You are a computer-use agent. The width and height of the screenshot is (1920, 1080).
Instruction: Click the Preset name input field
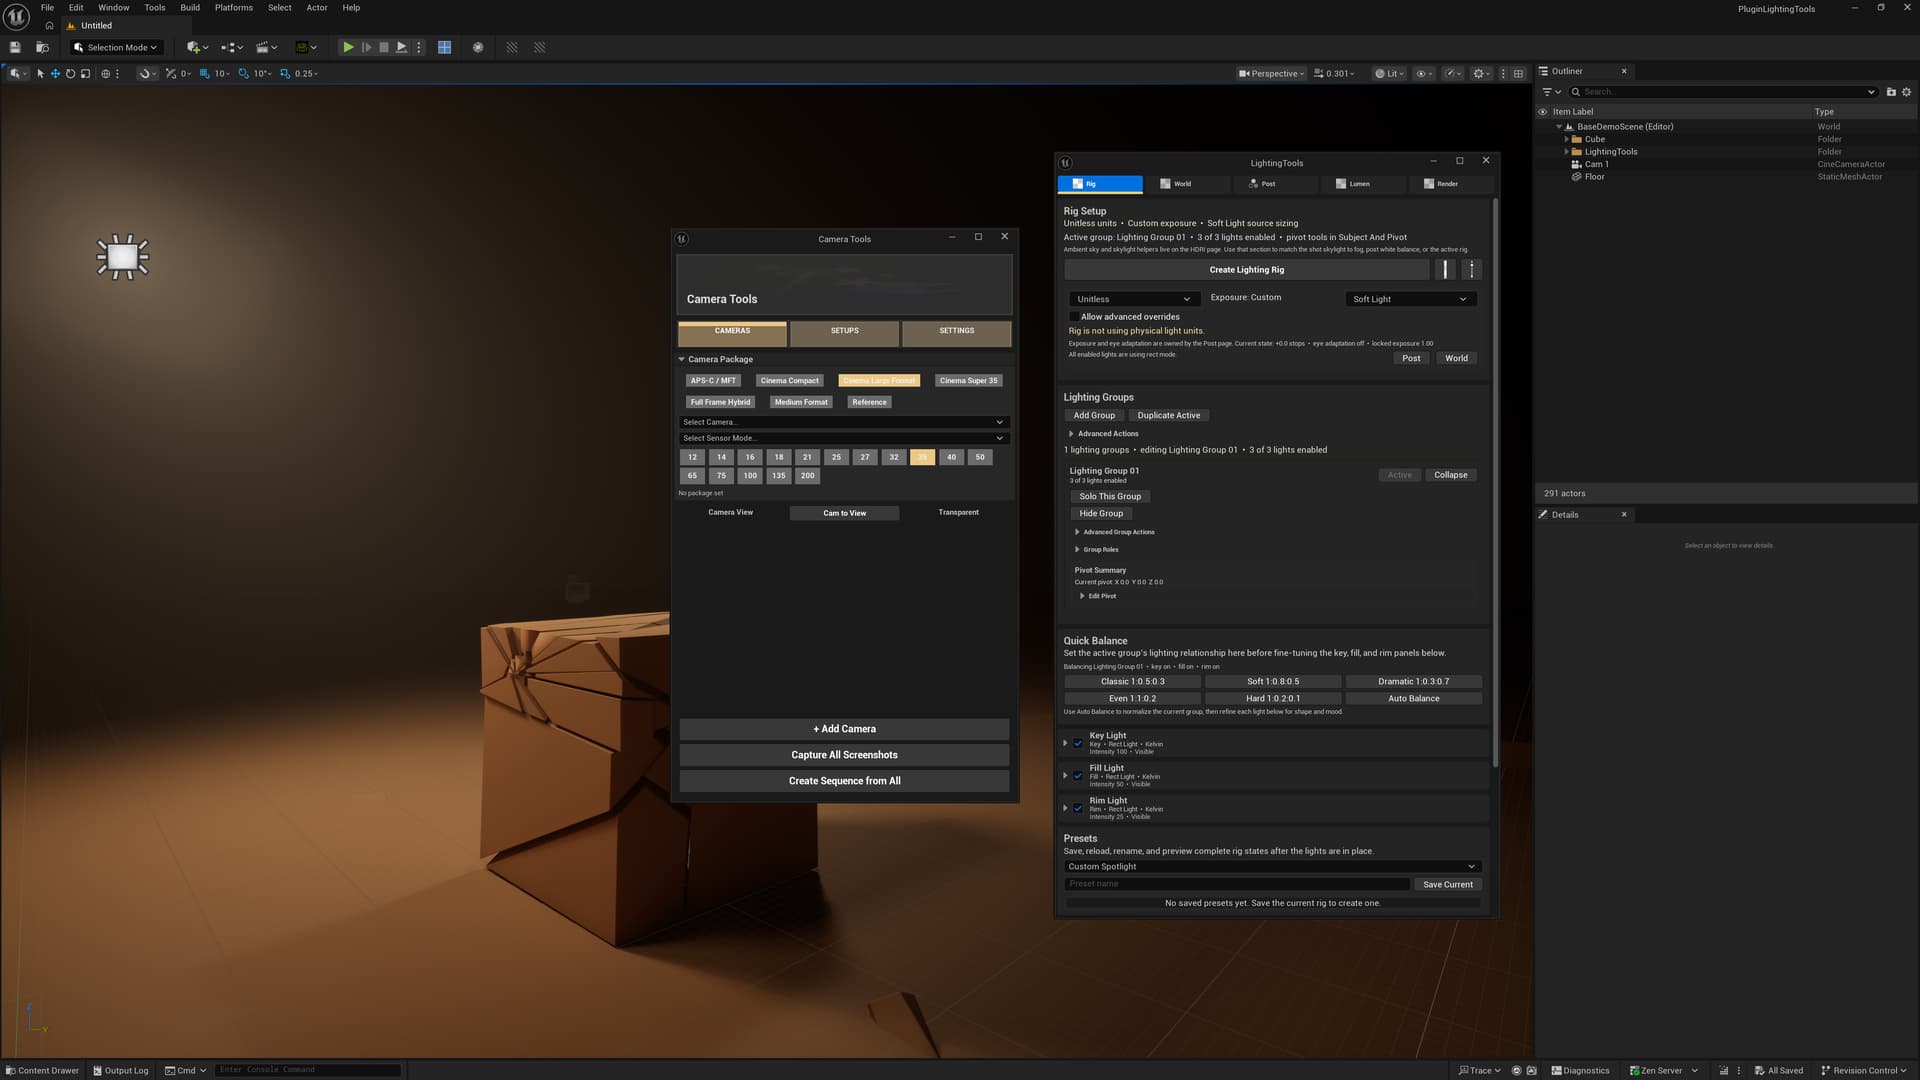pos(1237,884)
